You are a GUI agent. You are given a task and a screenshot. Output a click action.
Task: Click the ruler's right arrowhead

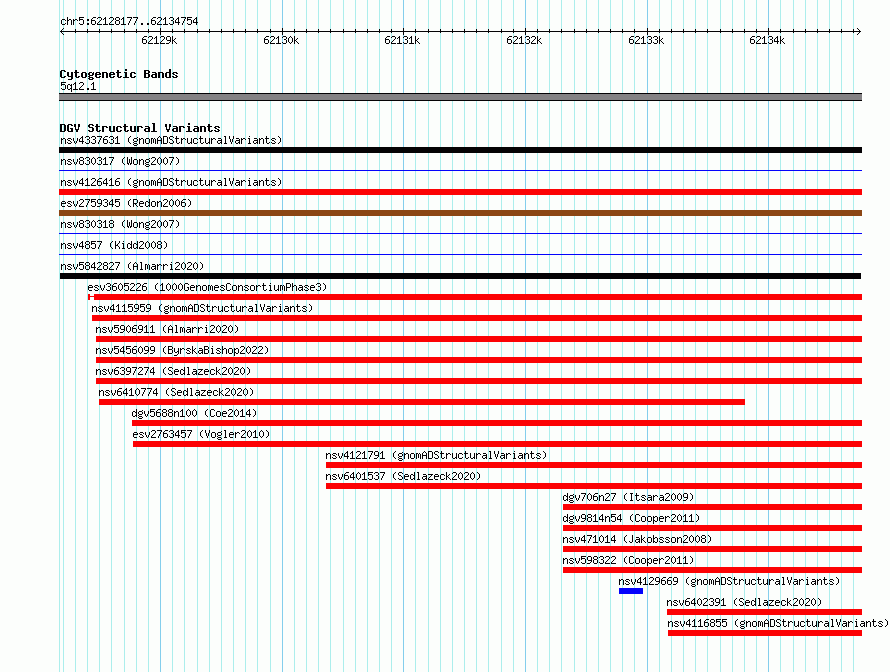[x=859, y=32]
